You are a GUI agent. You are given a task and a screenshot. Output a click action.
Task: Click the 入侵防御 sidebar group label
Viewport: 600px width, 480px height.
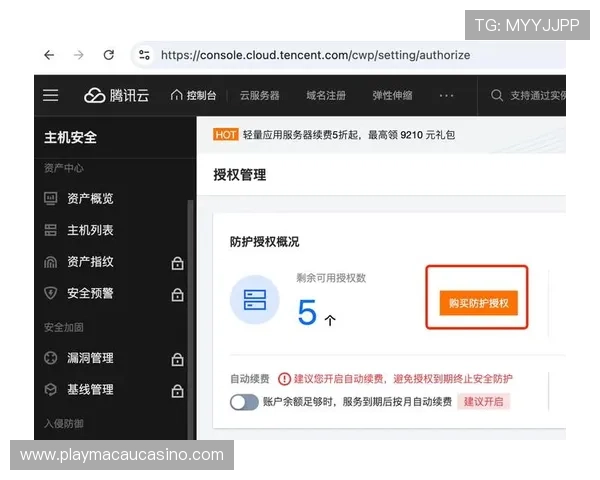click(x=64, y=423)
